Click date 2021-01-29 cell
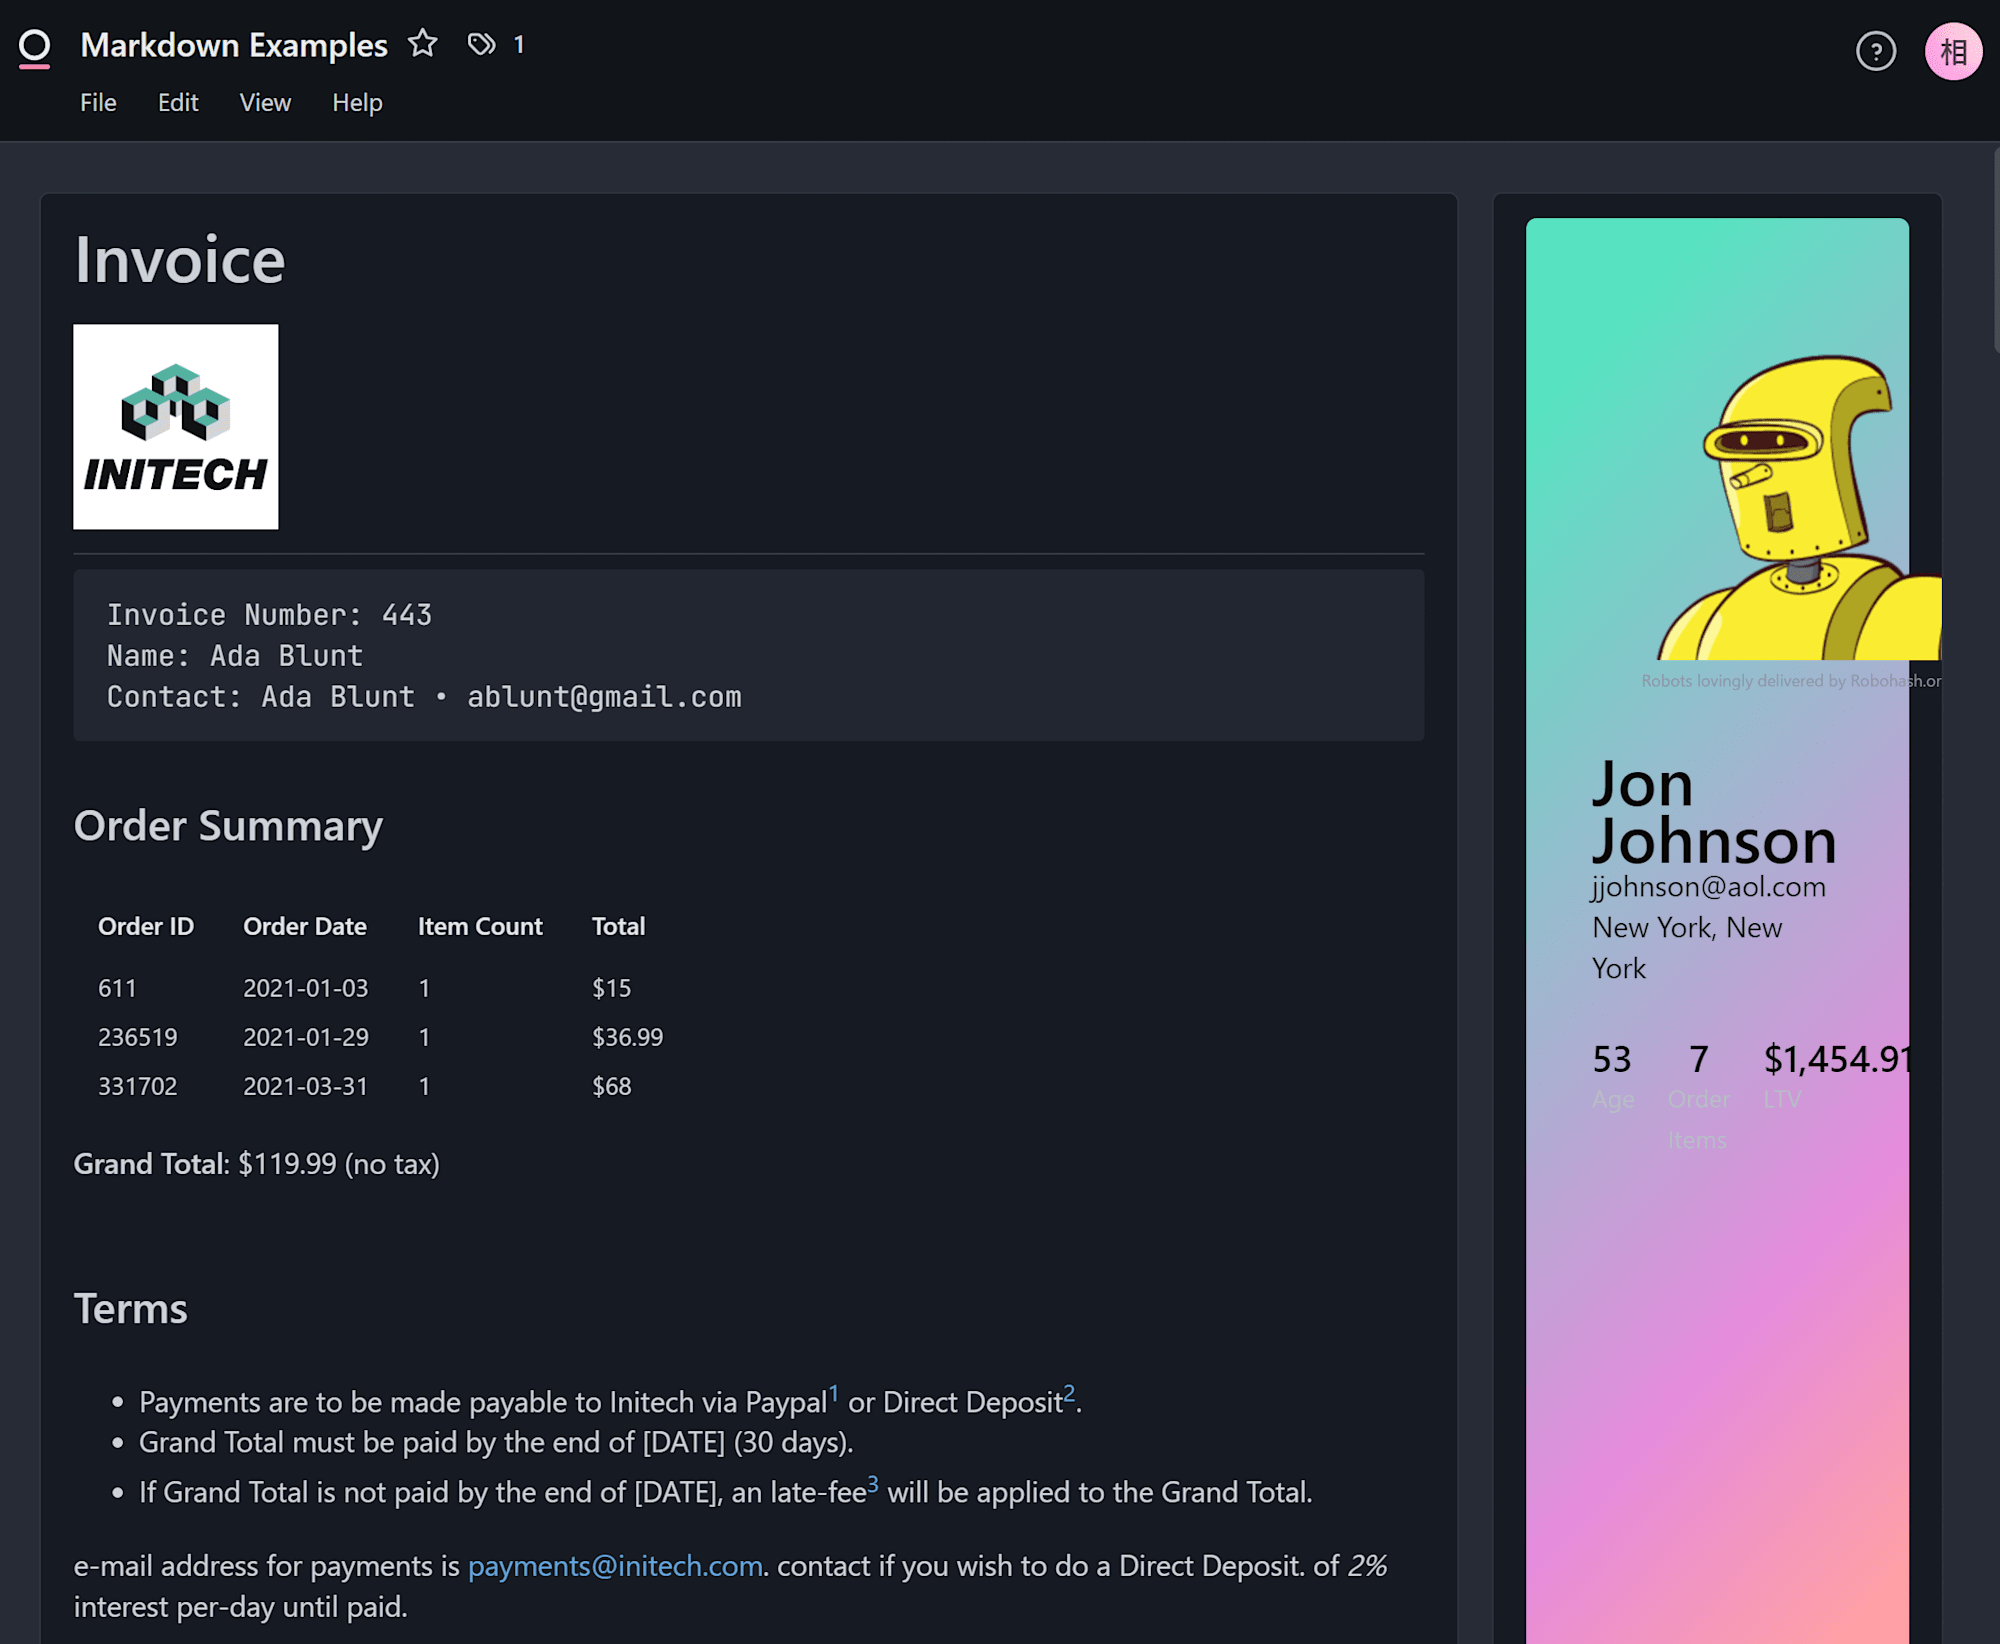The height and width of the screenshot is (1644, 2000). (306, 1037)
